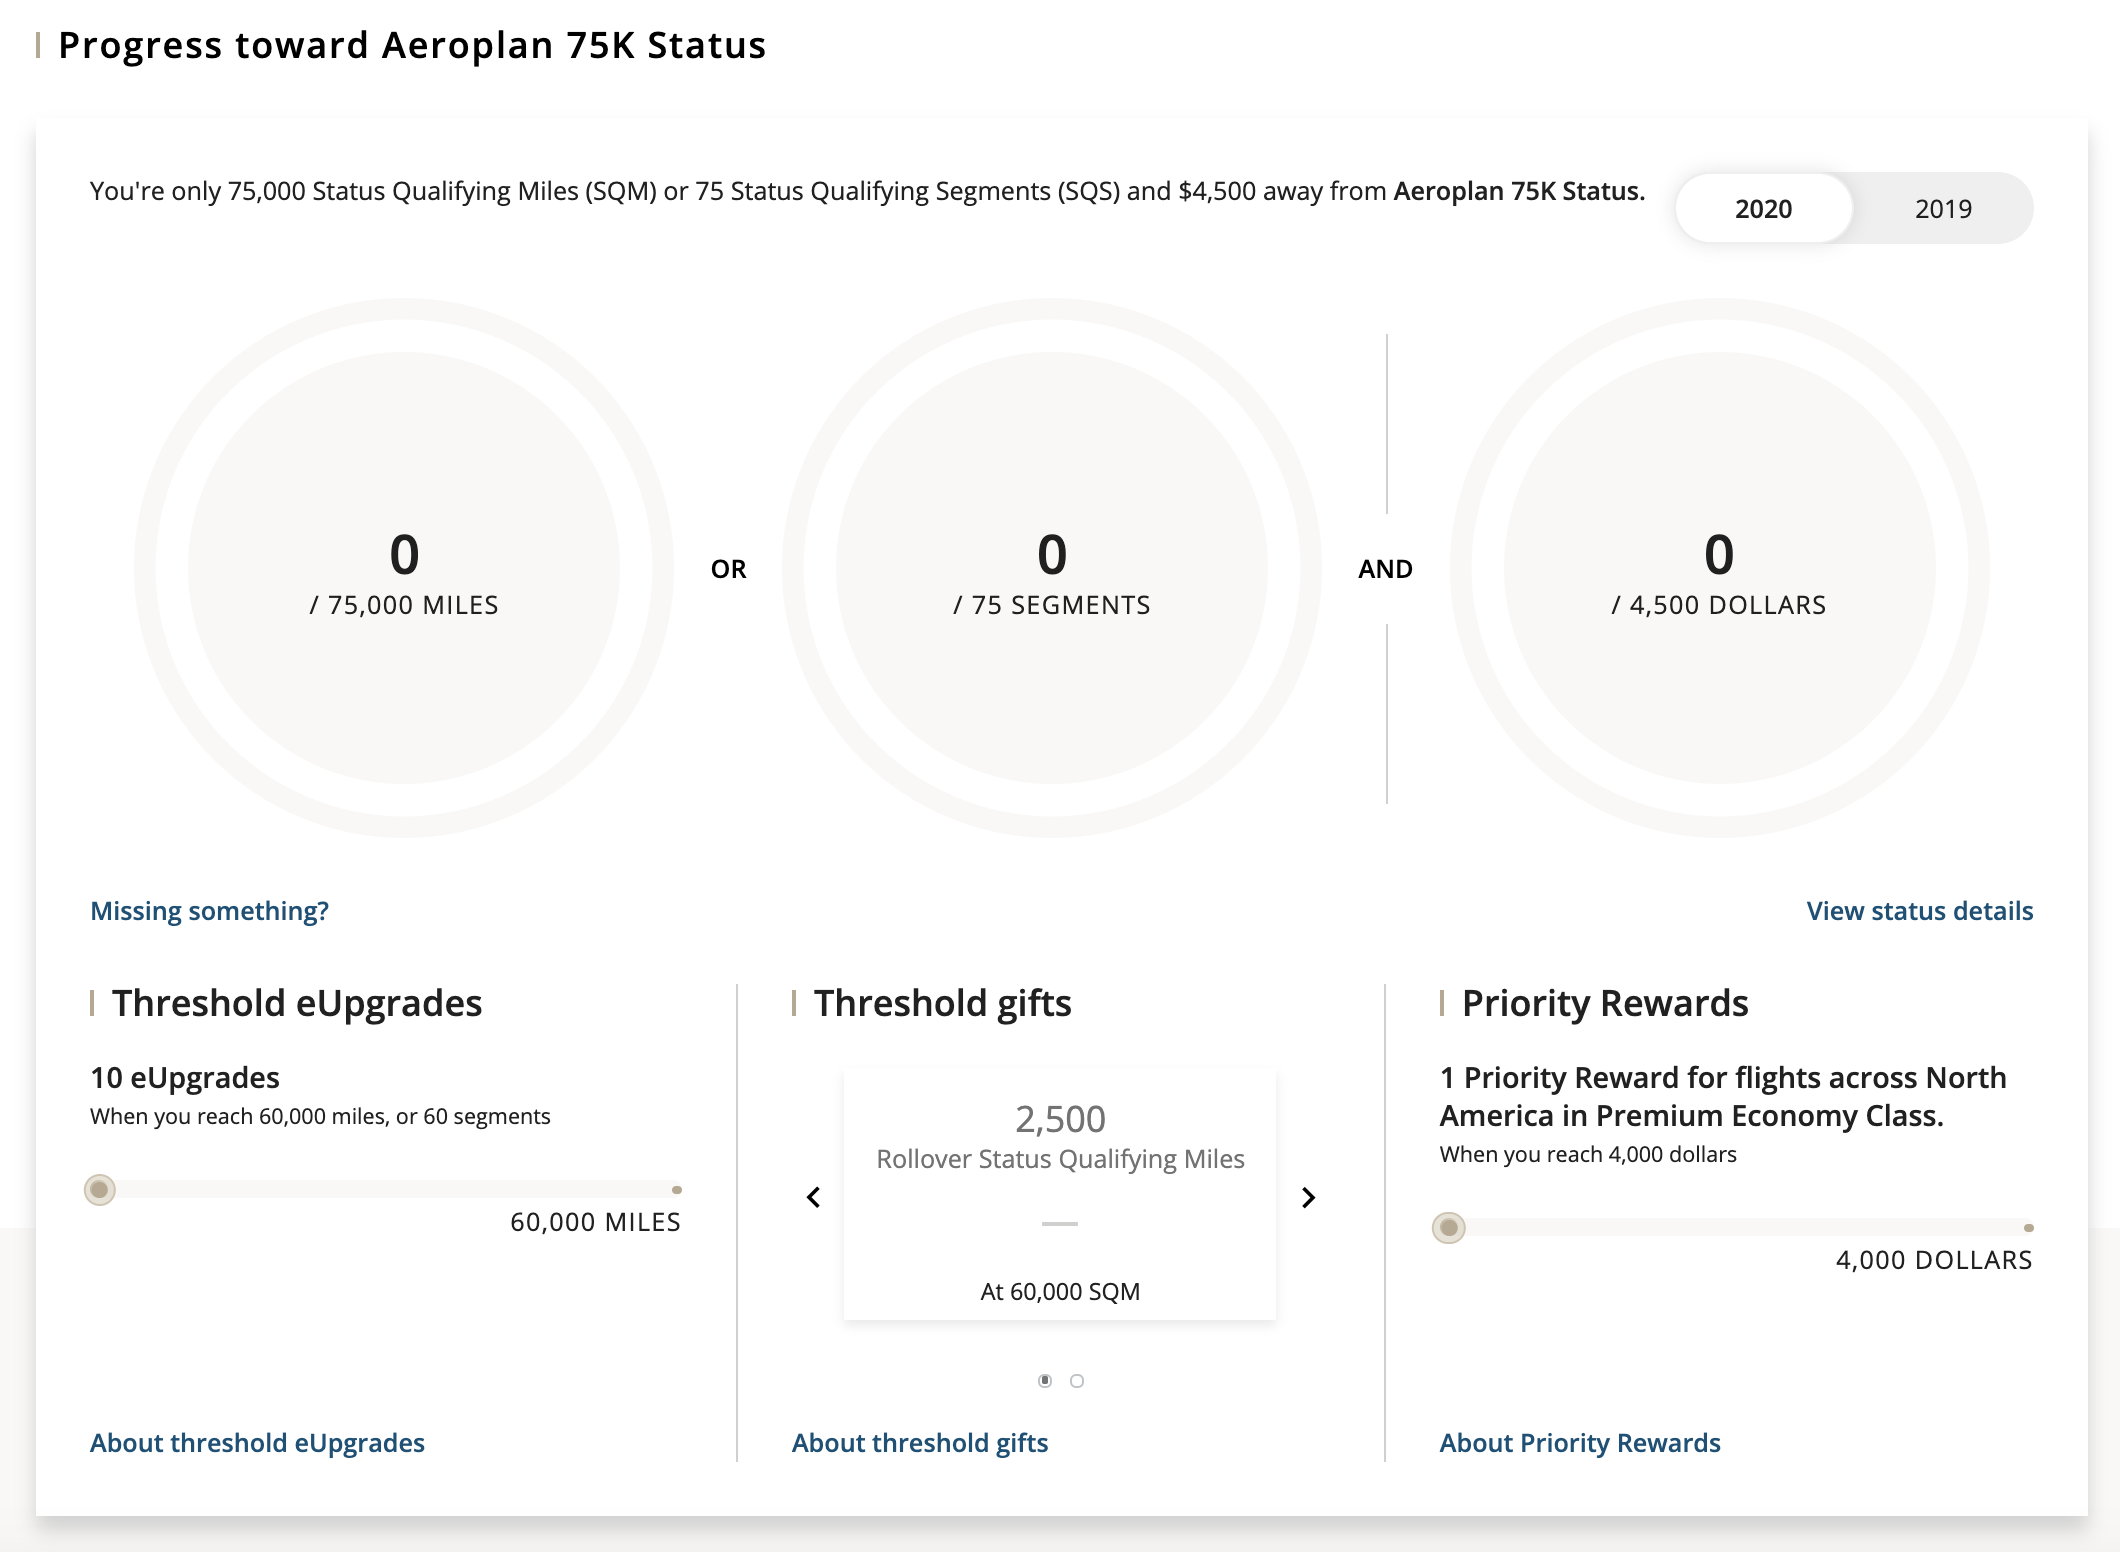Click the 75,000 miles progress circle

pos(404,568)
